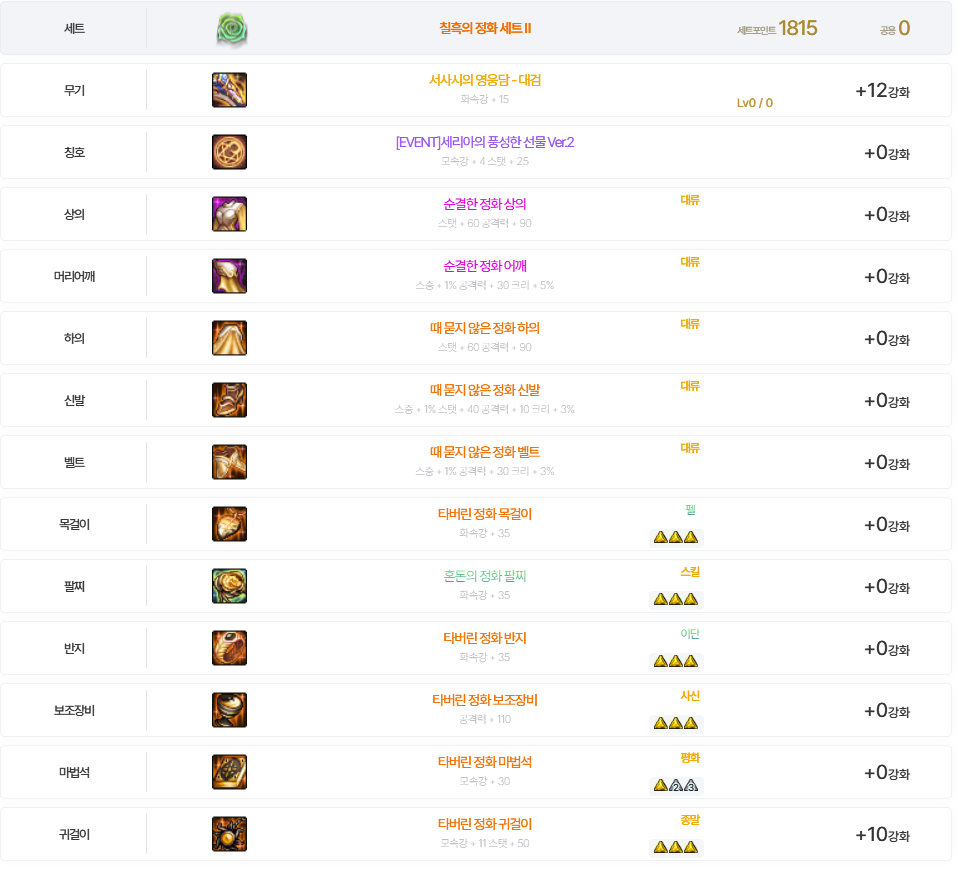Click the green rose set icon
Image resolution: width=964 pixels, height=872 pixels.
[x=232, y=29]
